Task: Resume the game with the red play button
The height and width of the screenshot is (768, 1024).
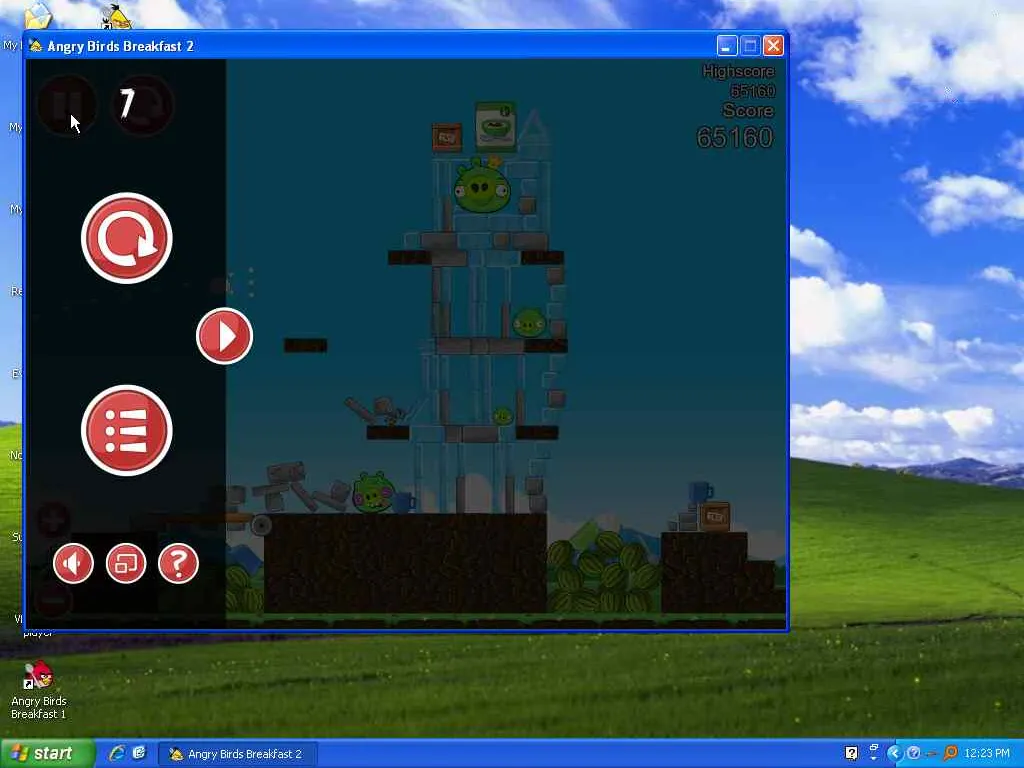Action: (225, 336)
